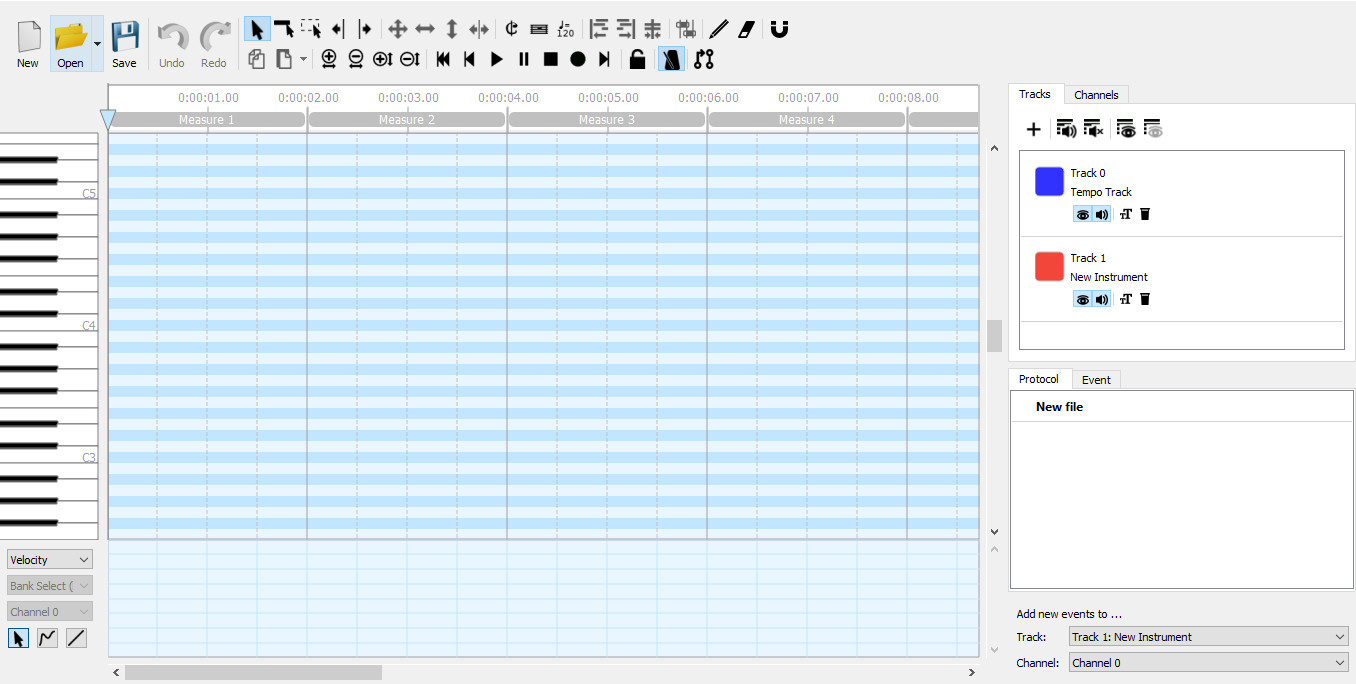Mute all tracks using the panel icon
This screenshot has width=1356, height=684.
[x=1095, y=128]
